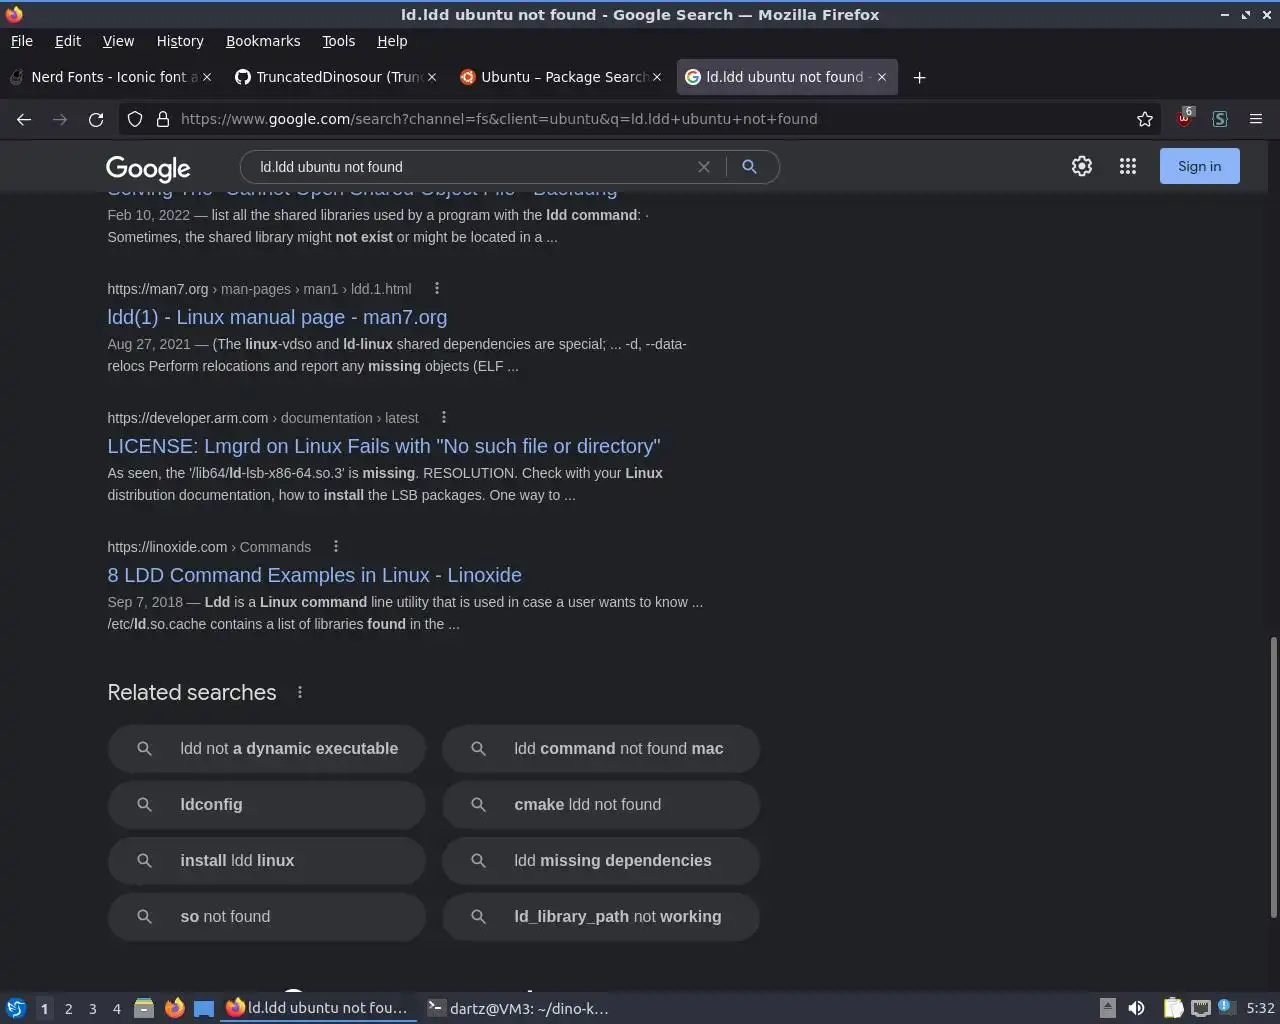Search related 'ldd command not found mac'
Viewport: 1280px width, 1024px height.
(601, 748)
